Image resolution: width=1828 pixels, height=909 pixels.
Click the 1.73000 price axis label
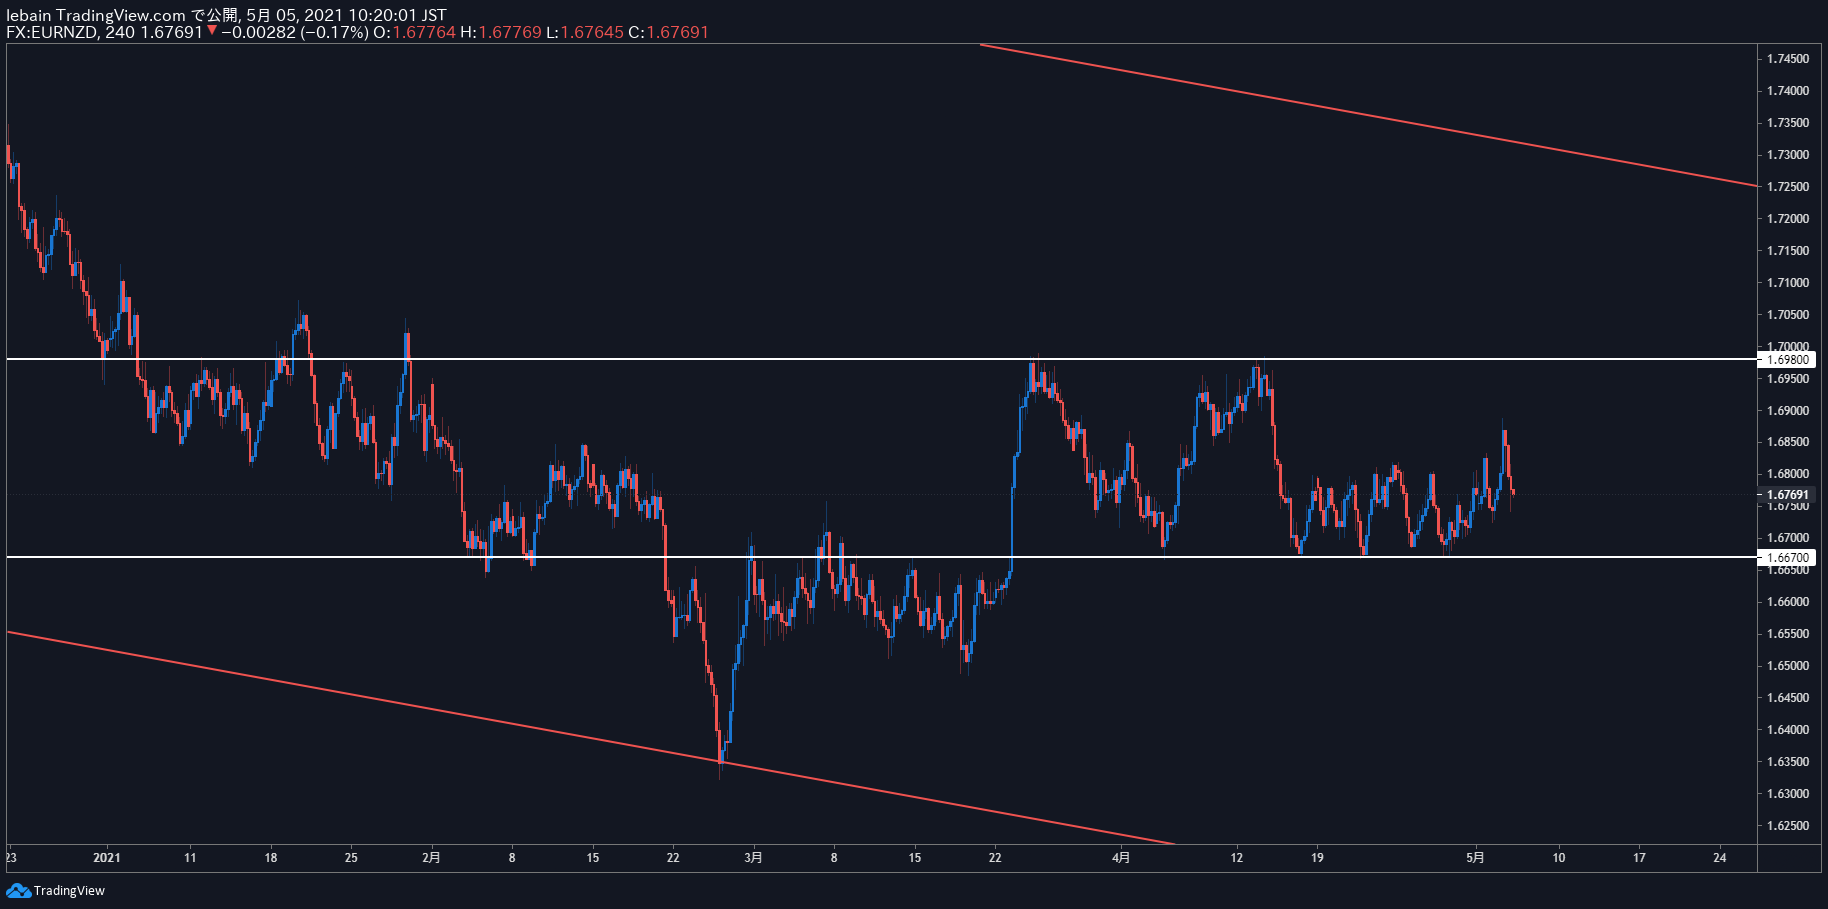click(x=1788, y=155)
